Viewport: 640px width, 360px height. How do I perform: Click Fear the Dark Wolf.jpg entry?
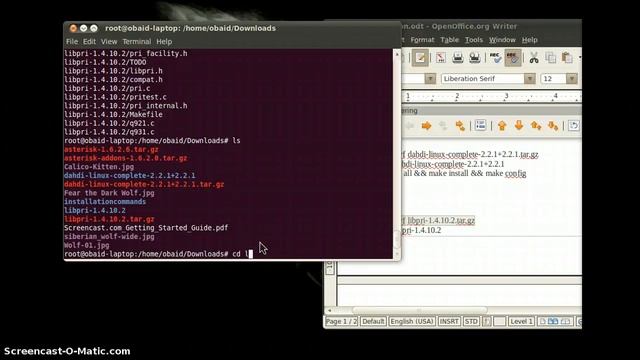(x=109, y=193)
